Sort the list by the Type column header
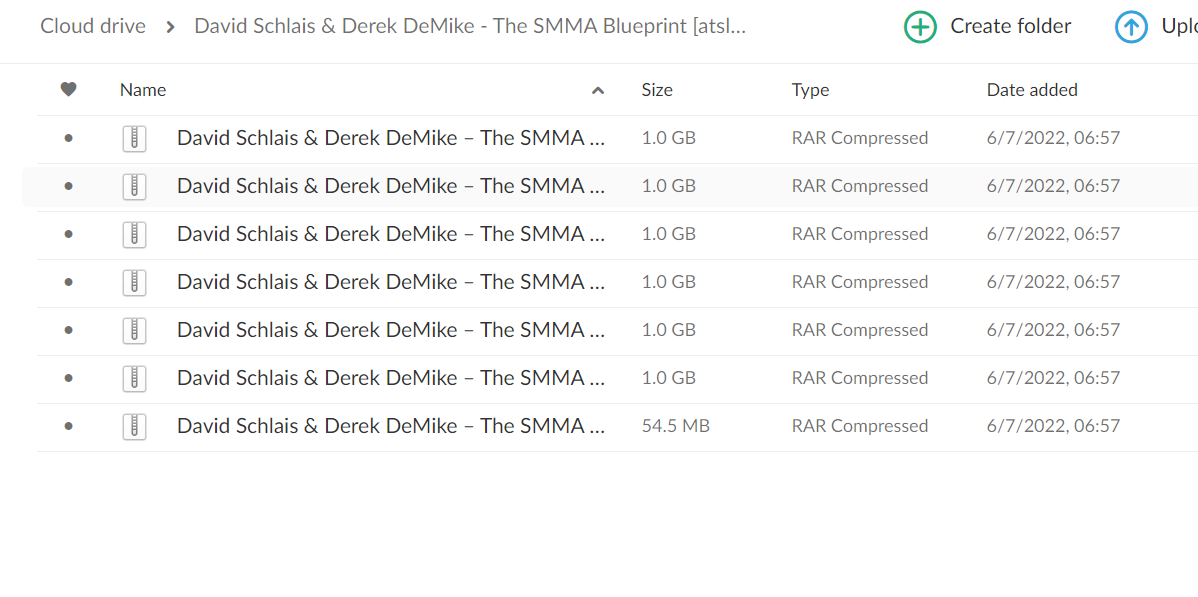The height and width of the screenshot is (597, 1198). tap(810, 90)
